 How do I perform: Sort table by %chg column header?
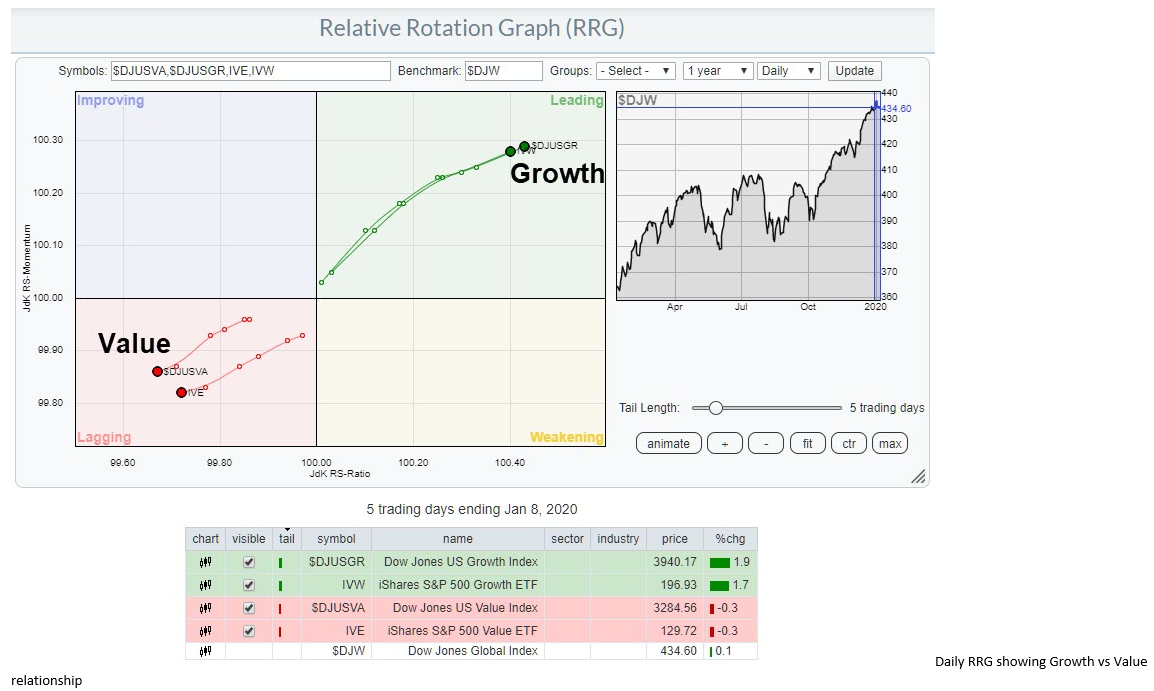coord(729,539)
